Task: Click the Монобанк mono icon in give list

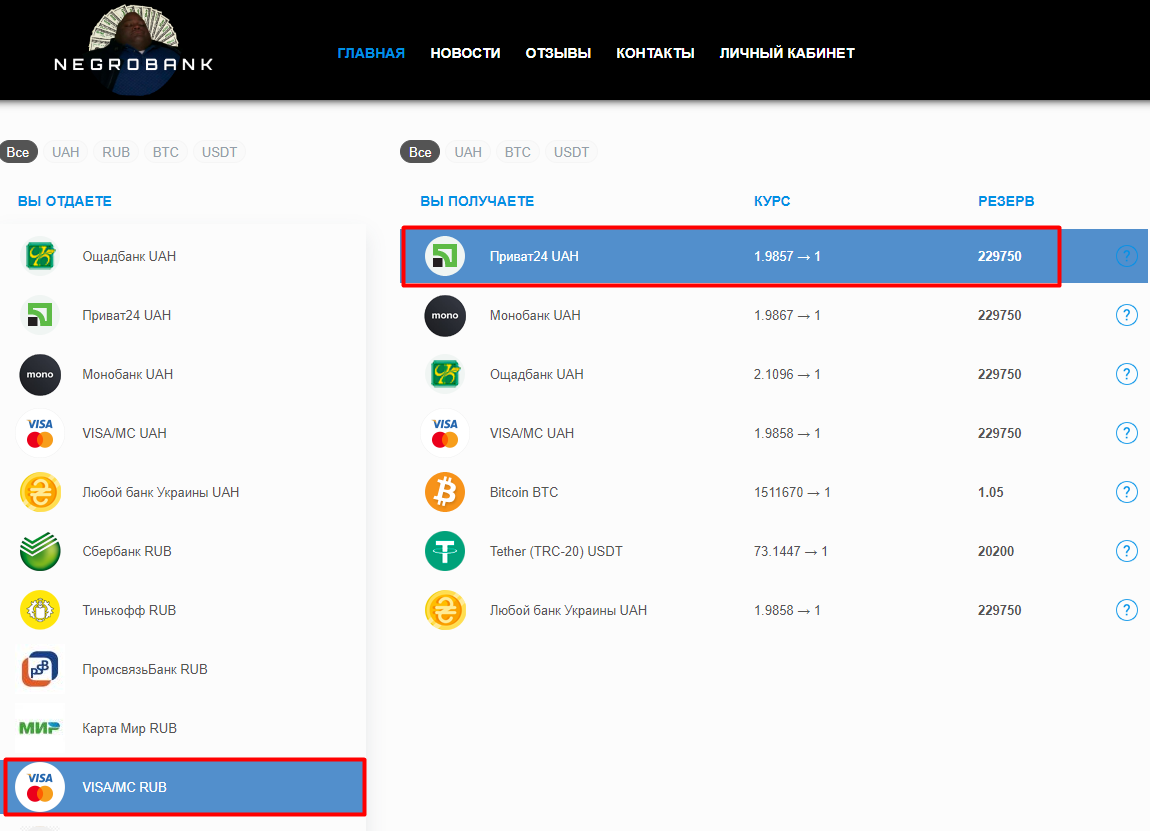Action: 40,374
